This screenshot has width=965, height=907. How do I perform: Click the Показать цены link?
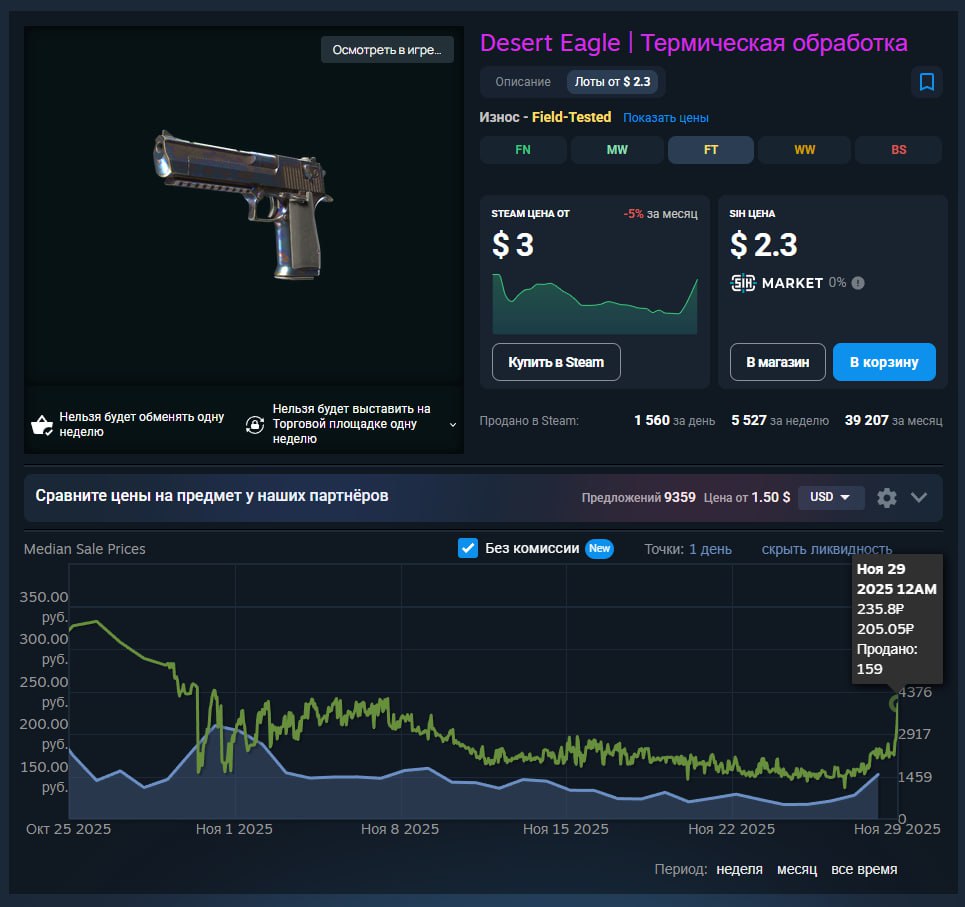(x=665, y=118)
